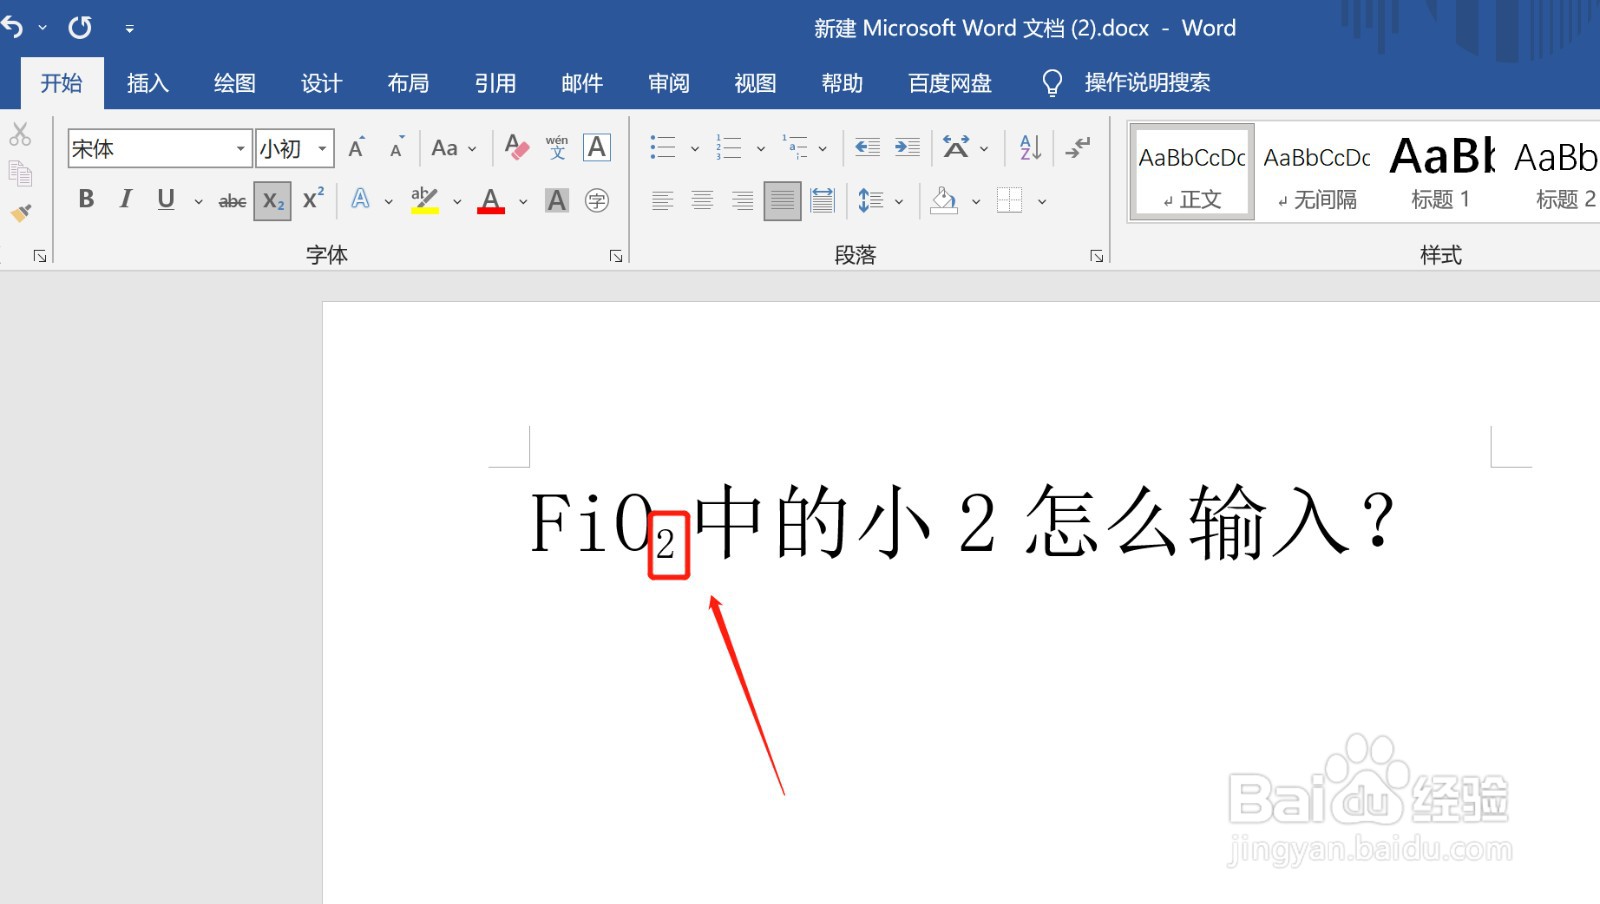
Task: Open the 引用 ribbon tab
Action: (x=495, y=83)
